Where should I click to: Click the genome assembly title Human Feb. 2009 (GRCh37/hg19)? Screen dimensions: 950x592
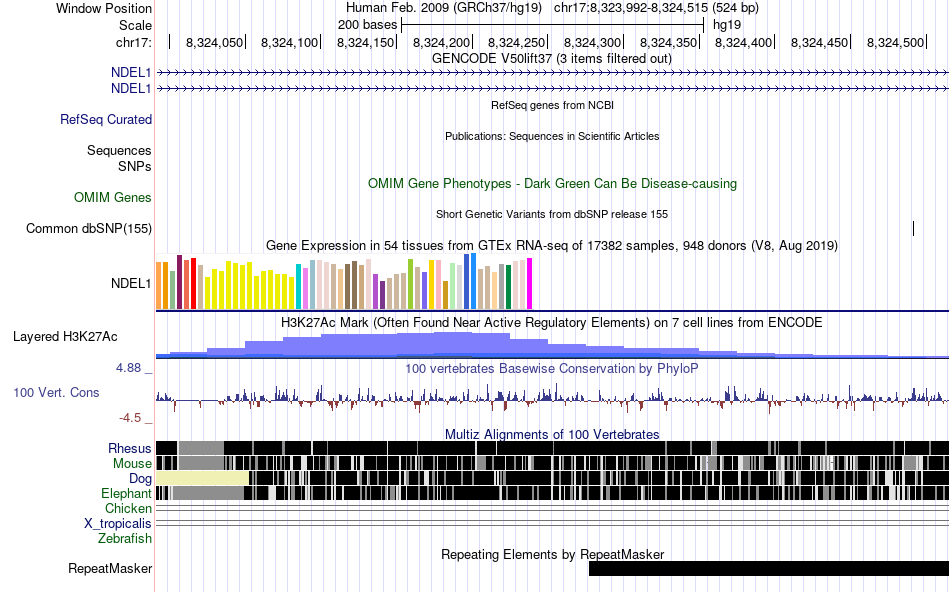(x=444, y=8)
